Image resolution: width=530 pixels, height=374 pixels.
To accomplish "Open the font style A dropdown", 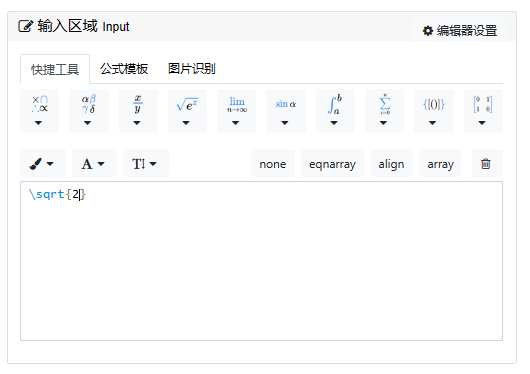I will pyautogui.click(x=94, y=163).
